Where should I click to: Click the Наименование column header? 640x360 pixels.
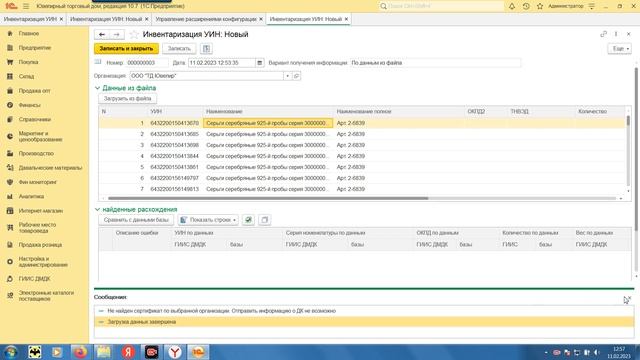[268, 111]
